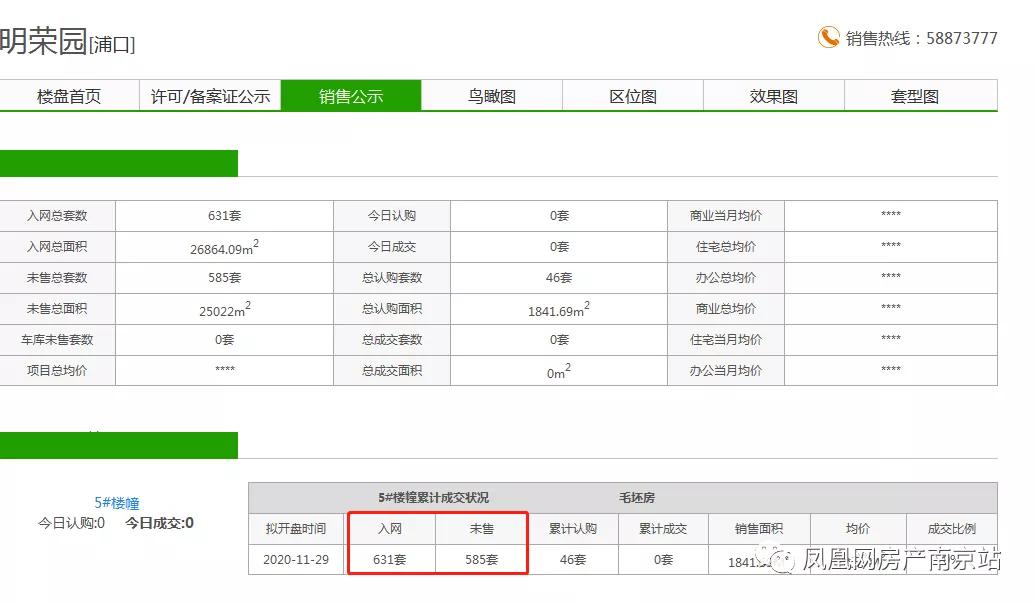Click the 入网总套数 row label

click(60, 215)
